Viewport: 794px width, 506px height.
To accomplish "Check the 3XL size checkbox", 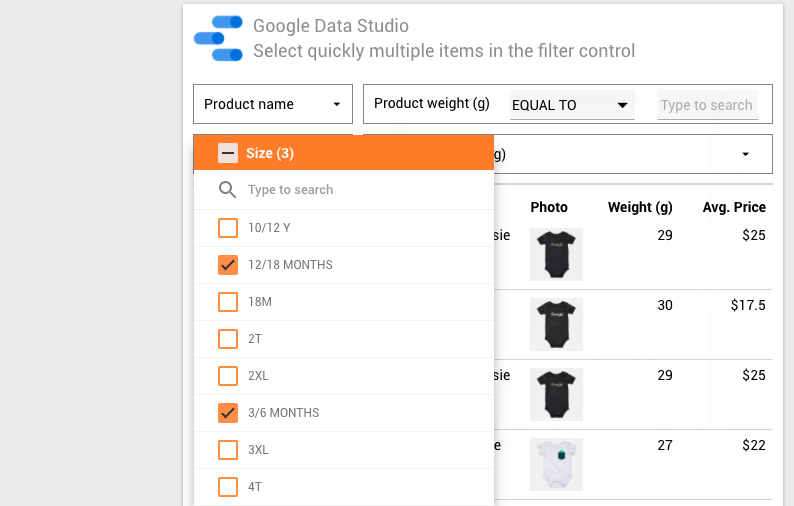I will [x=228, y=450].
